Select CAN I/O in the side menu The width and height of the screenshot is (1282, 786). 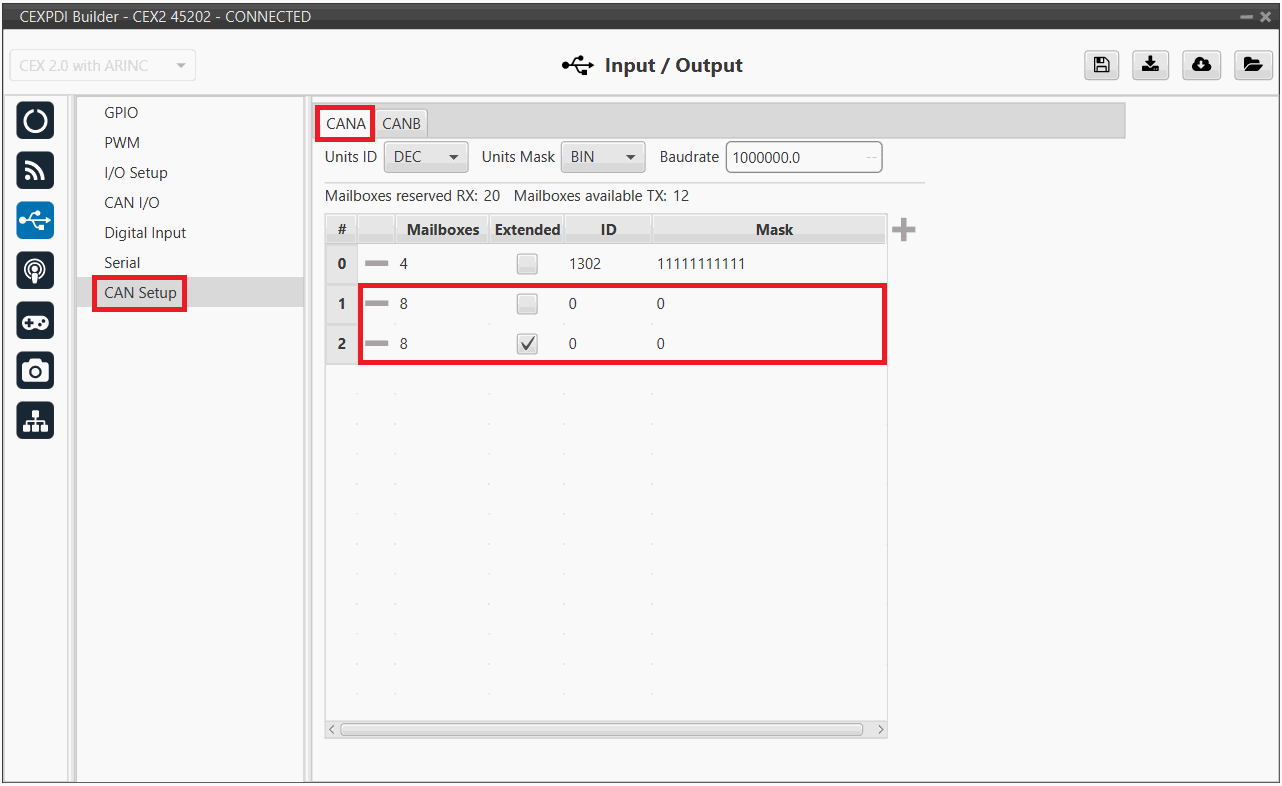[x=132, y=203]
